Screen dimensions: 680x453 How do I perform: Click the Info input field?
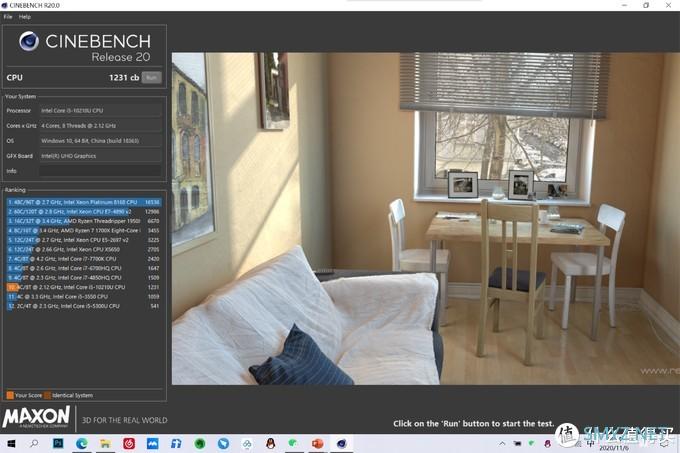pos(100,171)
